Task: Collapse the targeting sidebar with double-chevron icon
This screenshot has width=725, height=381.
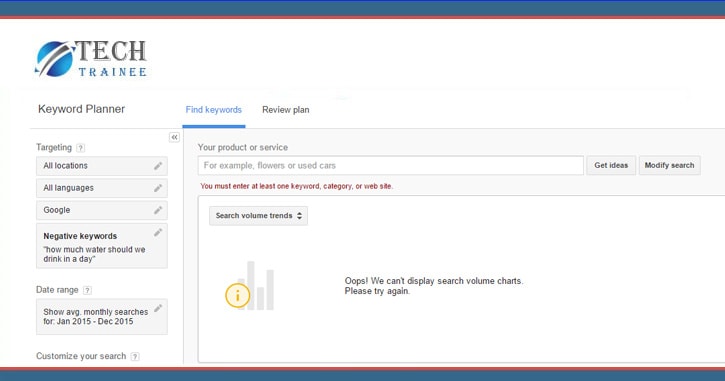Action: 174,137
